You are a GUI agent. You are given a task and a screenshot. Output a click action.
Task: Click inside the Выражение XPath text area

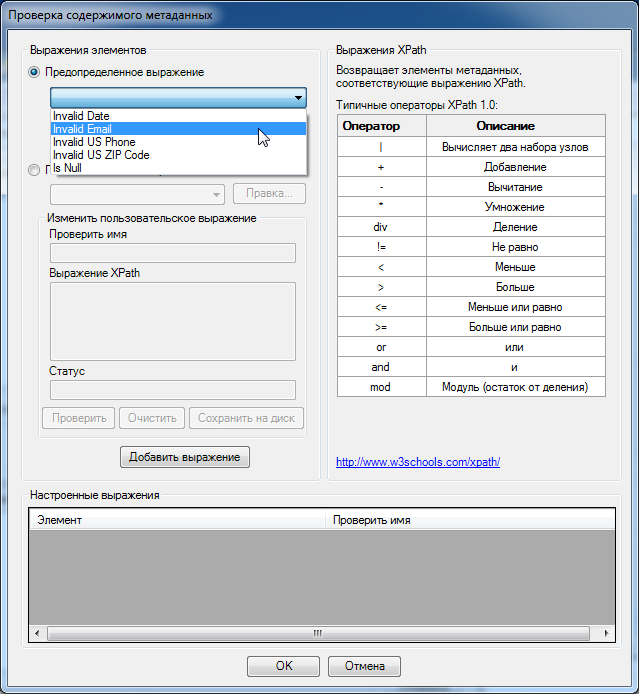tap(172, 320)
